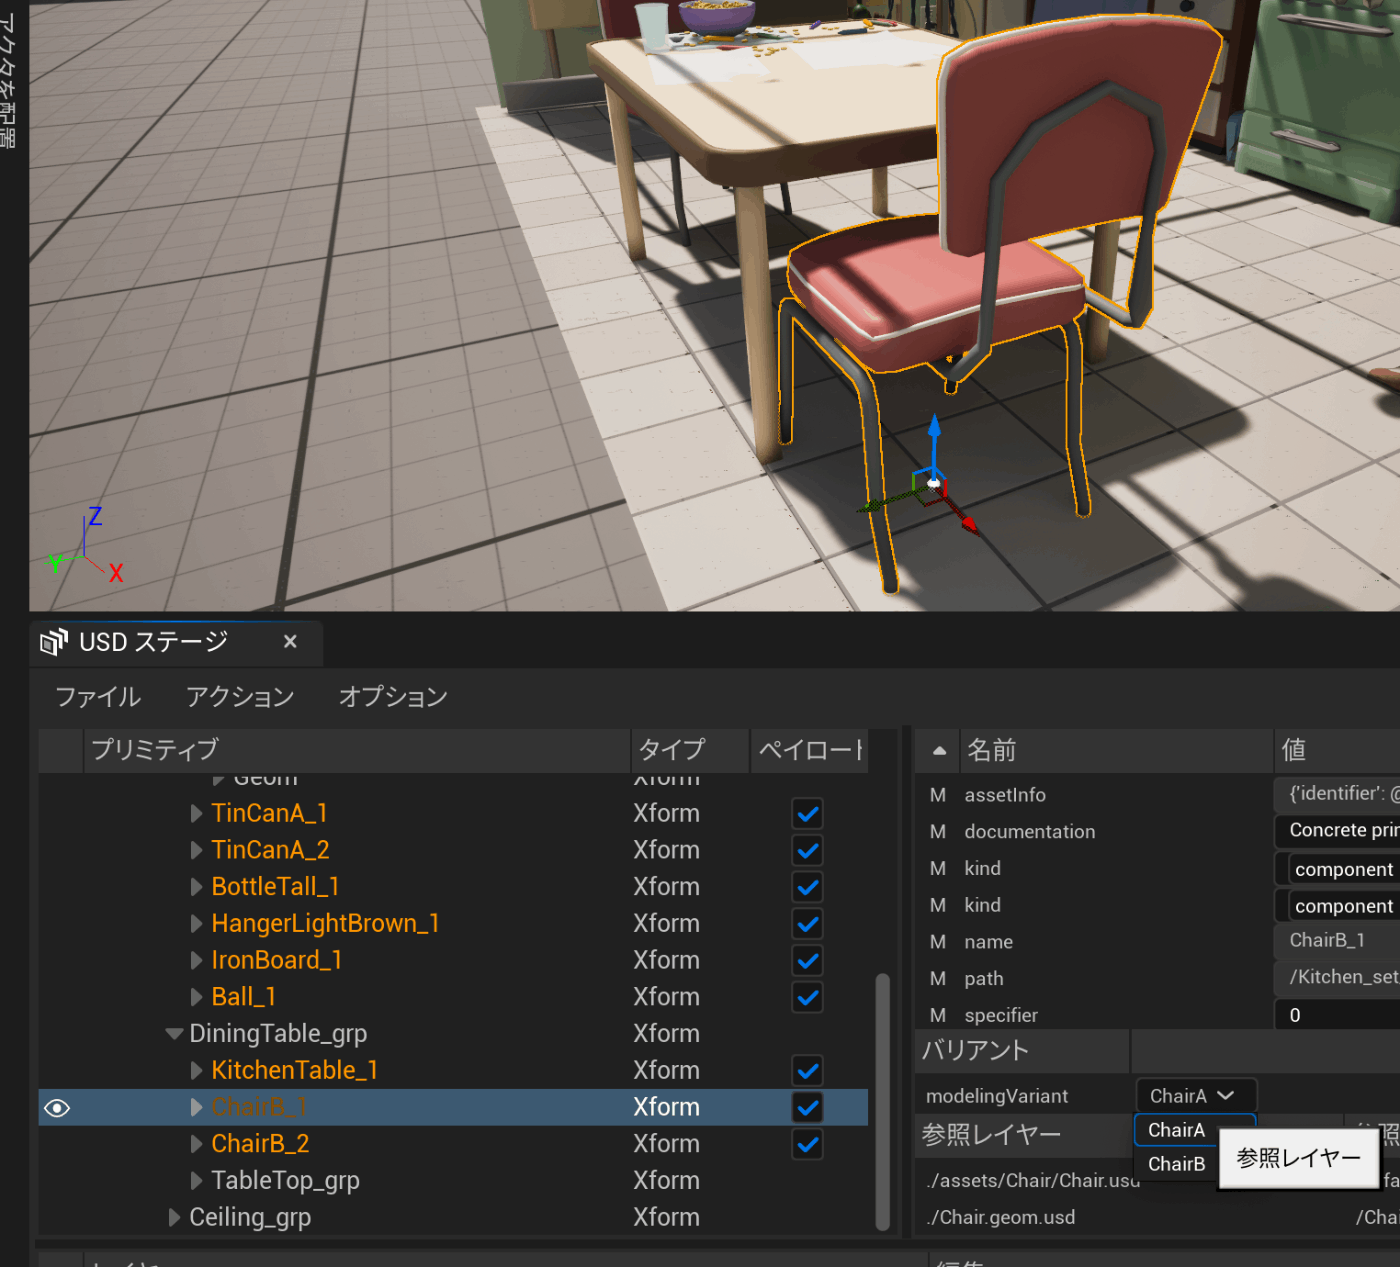This screenshot has height=1267, width=1400.
Task: Click the 値 column header
Action: [x=1337, y=750]
